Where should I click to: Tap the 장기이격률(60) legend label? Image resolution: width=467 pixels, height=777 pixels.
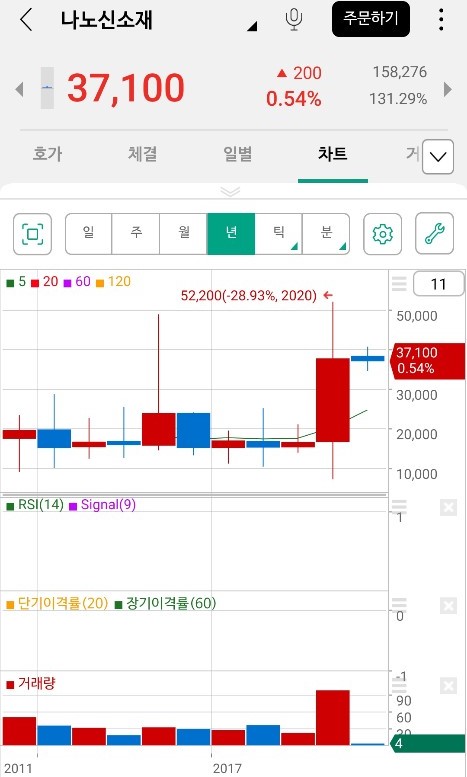click(x=166, y=604)
